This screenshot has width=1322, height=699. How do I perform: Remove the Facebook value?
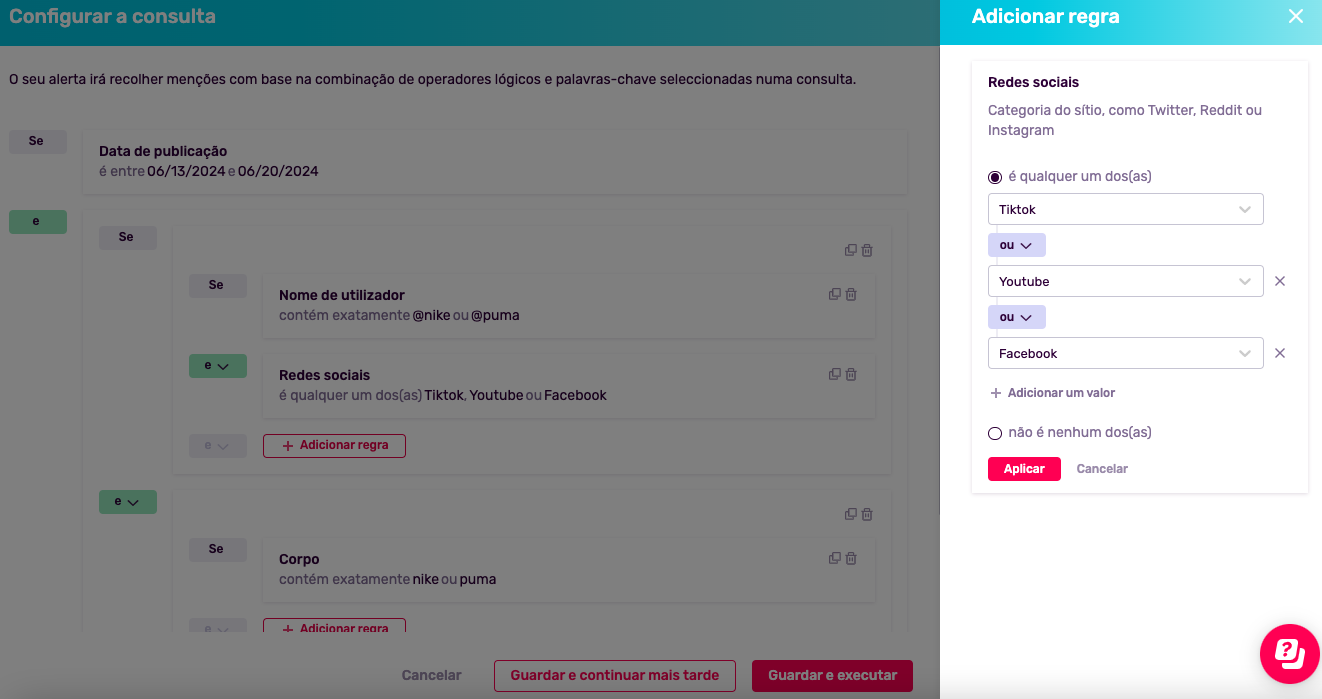1279,353
